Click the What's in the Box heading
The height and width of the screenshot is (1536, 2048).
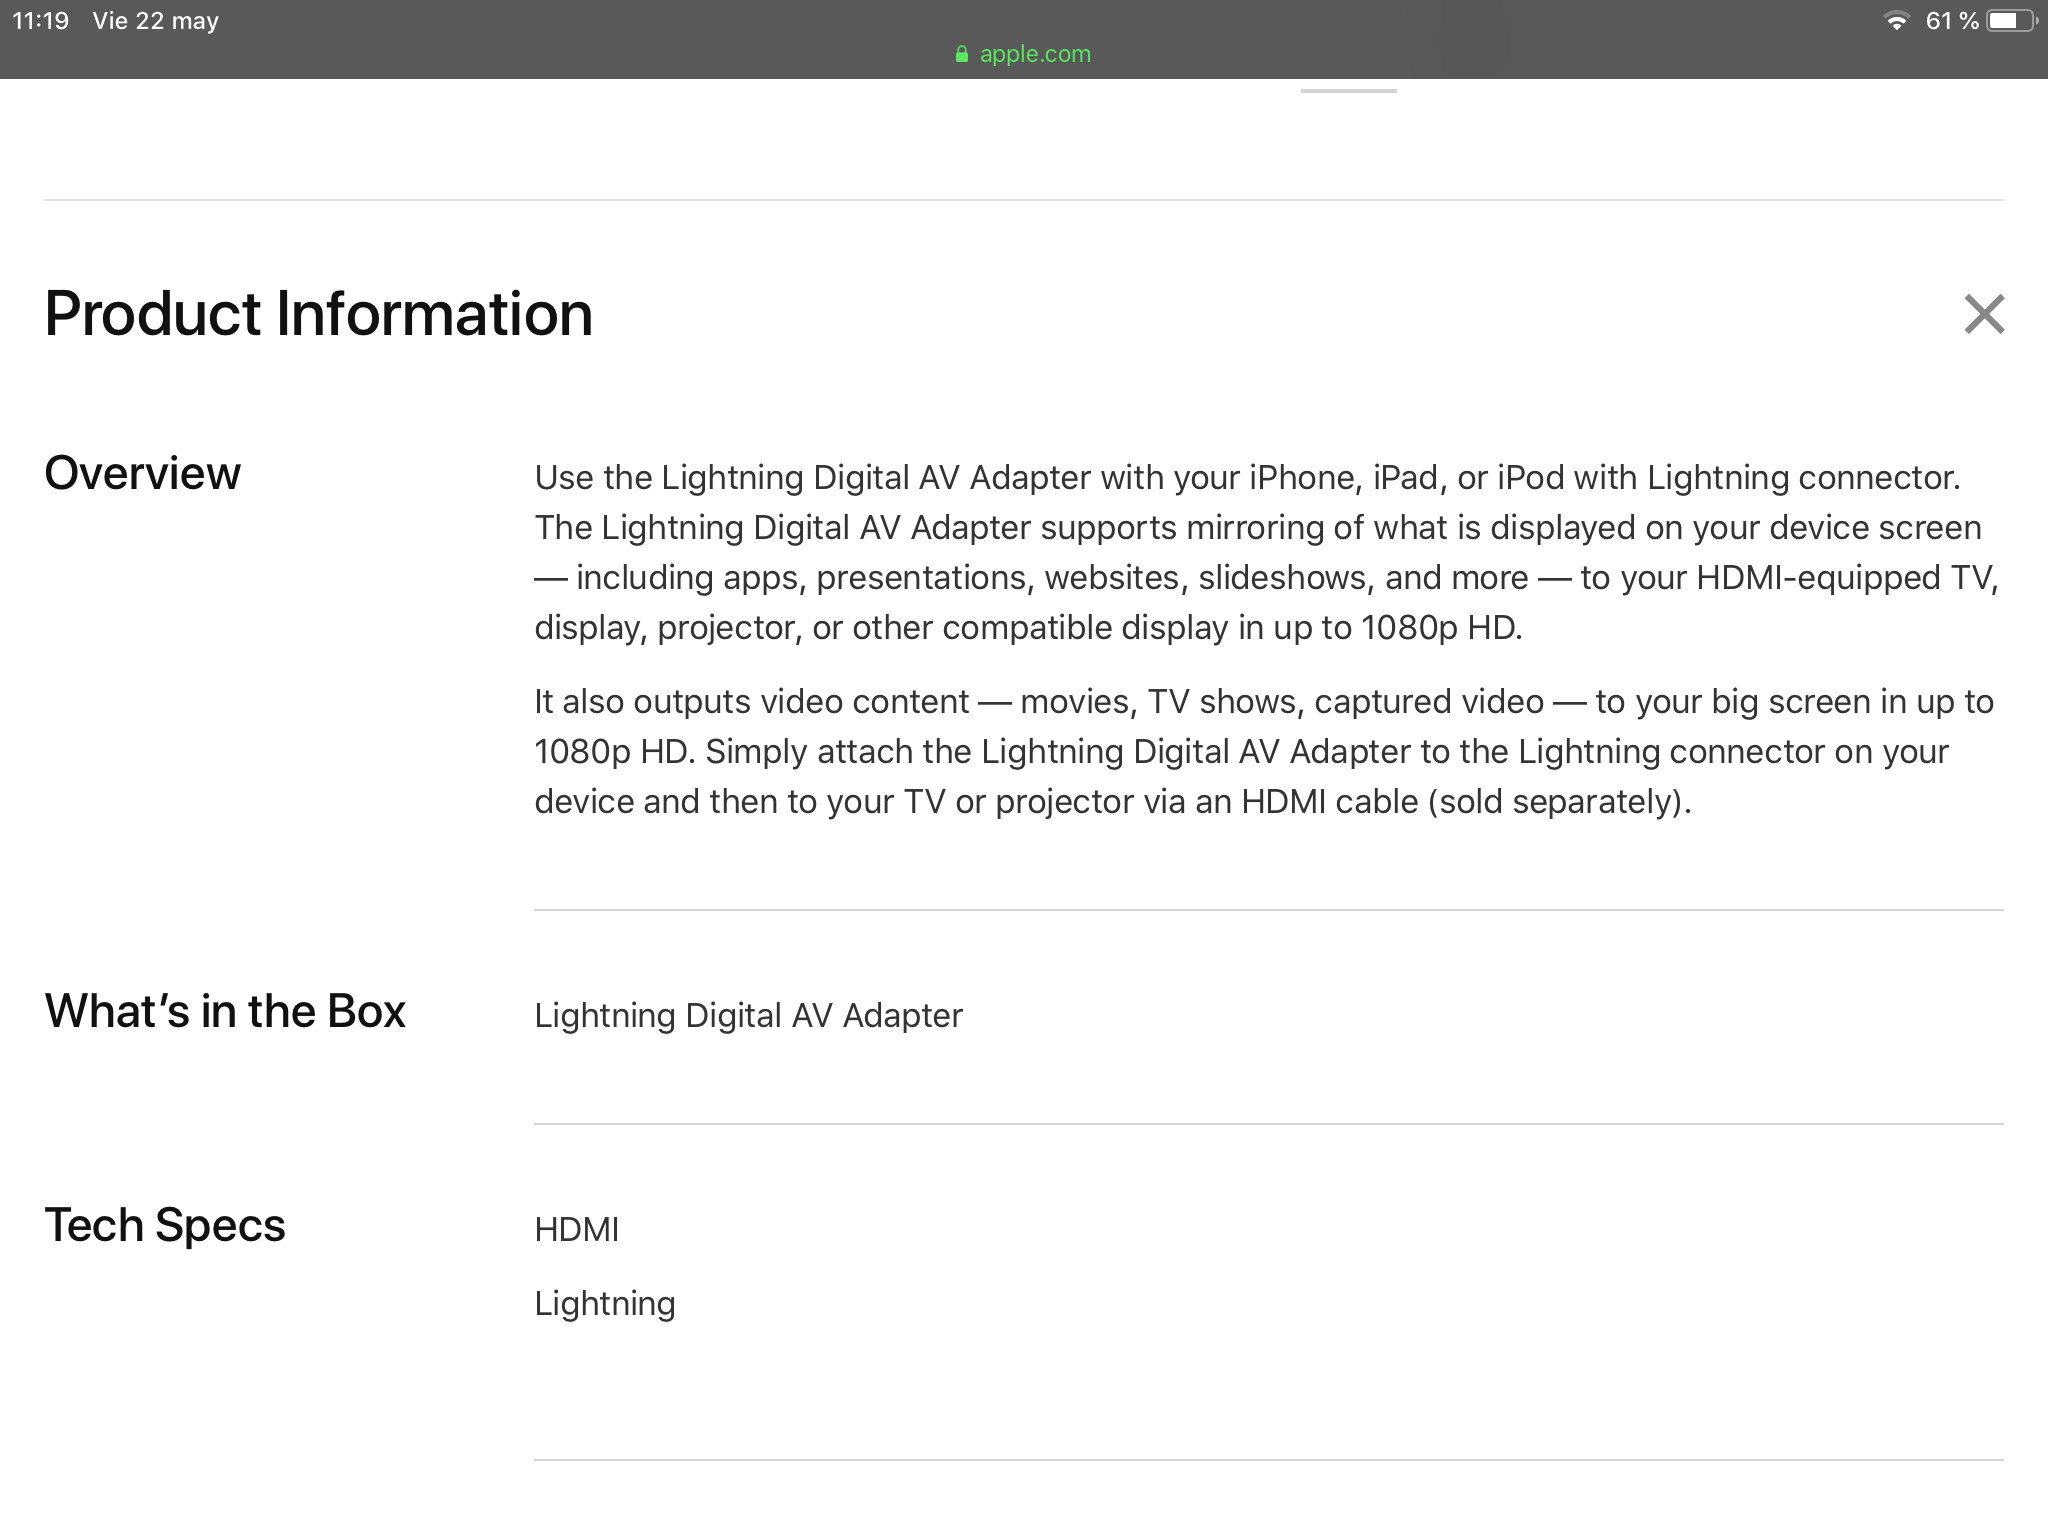point(225,1011)
